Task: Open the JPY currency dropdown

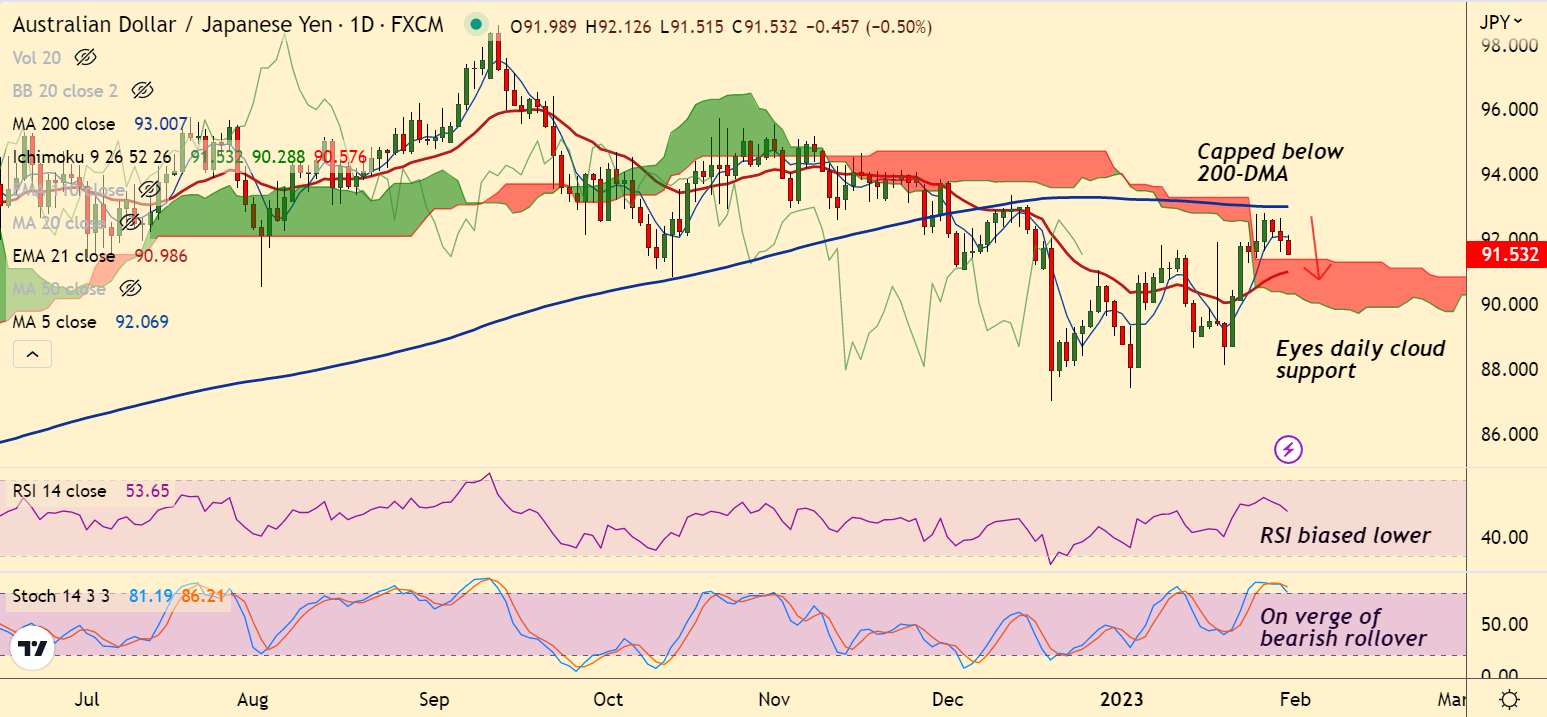Action: click(1502, 21)
